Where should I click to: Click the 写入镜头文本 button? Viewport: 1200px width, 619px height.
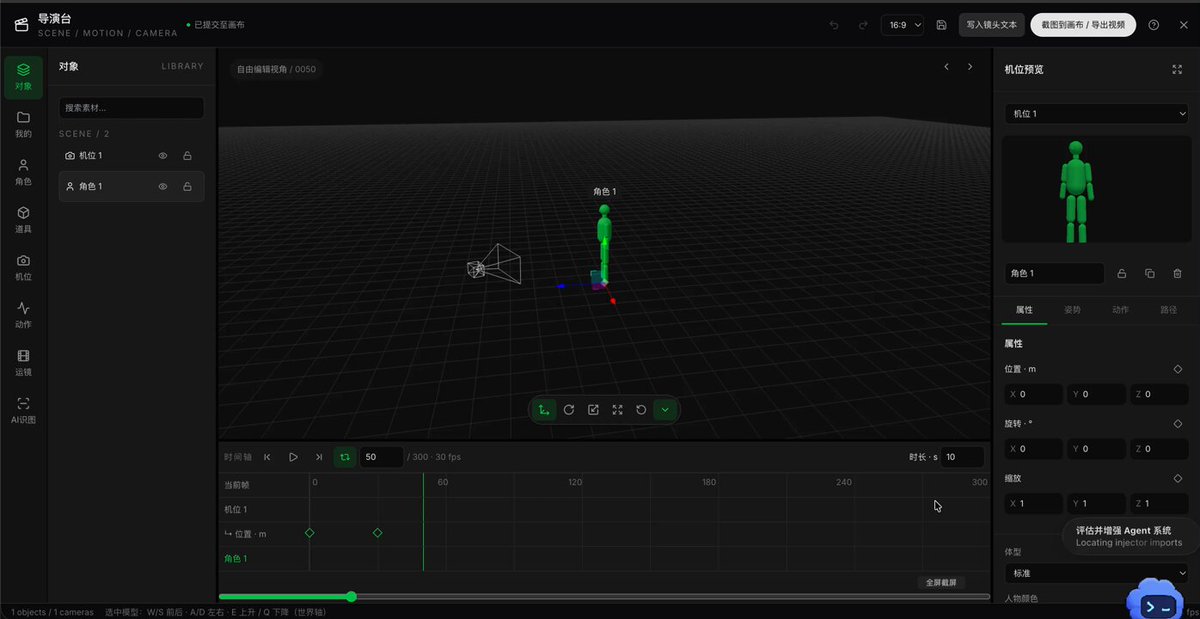[991, 25]
